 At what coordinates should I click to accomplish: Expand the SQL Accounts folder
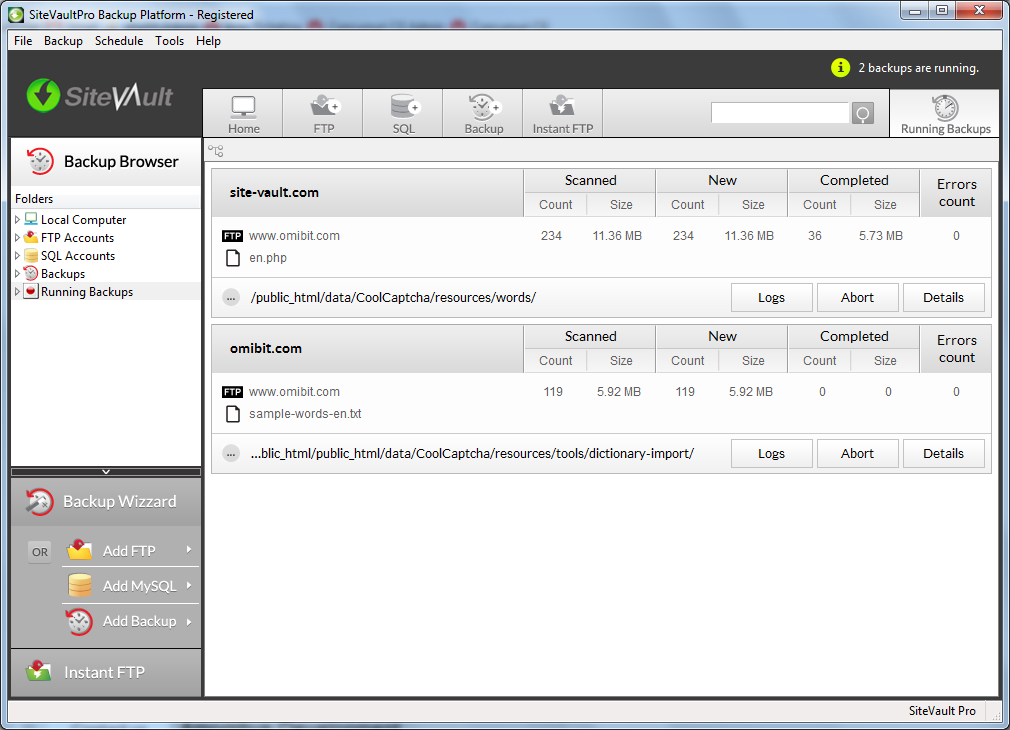click(17, 256)
